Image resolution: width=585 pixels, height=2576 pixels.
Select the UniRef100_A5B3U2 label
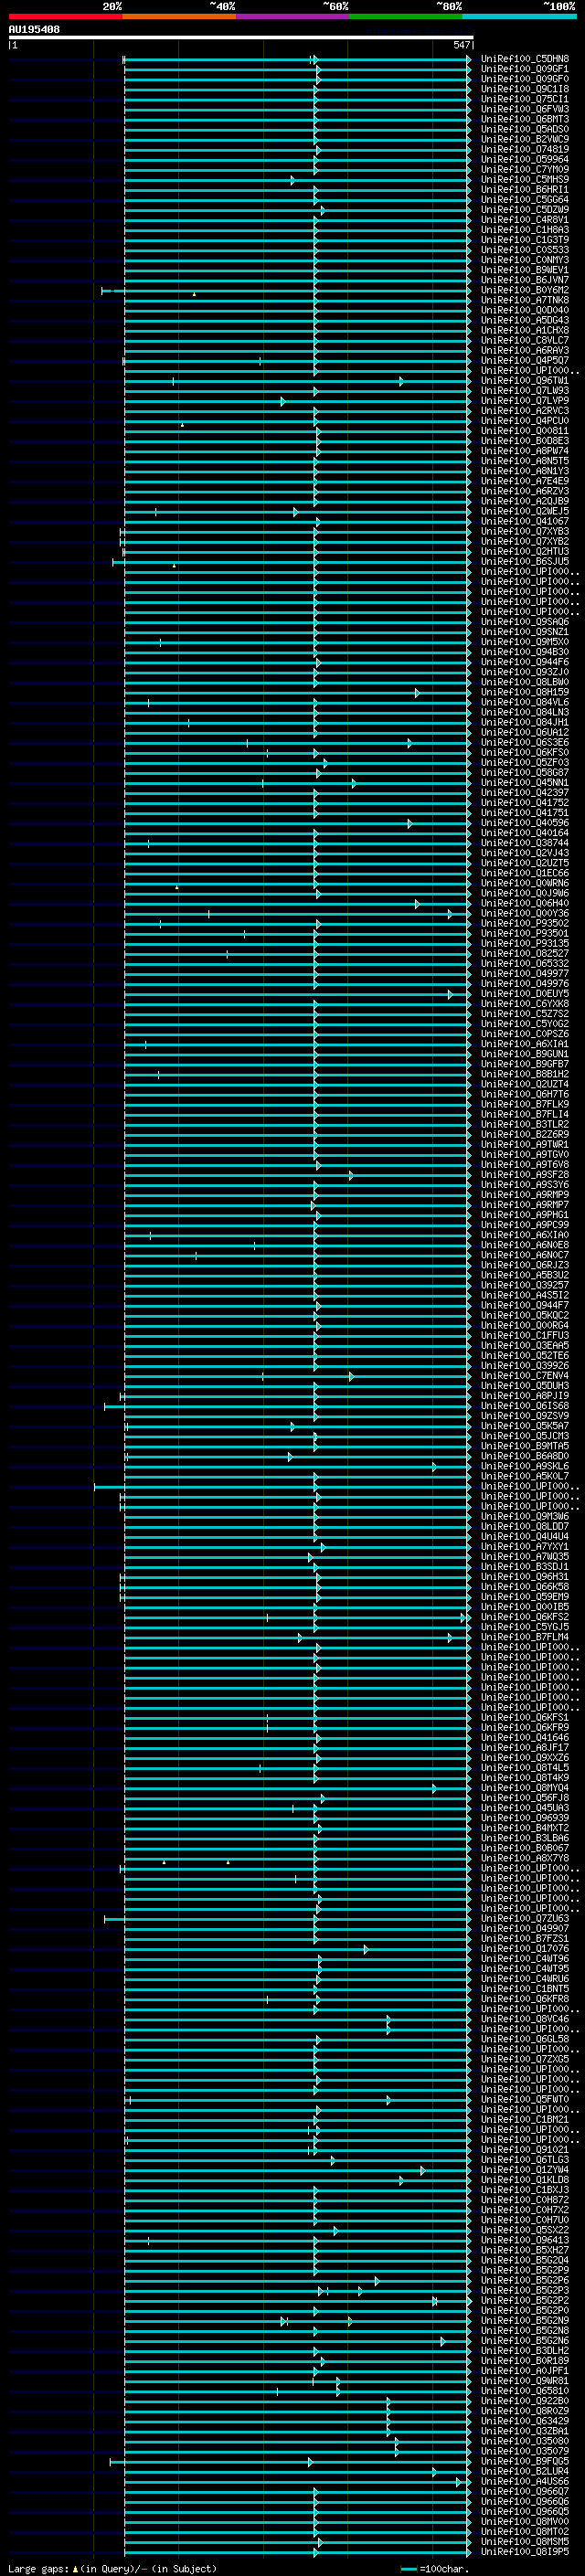click(525, 1275)
